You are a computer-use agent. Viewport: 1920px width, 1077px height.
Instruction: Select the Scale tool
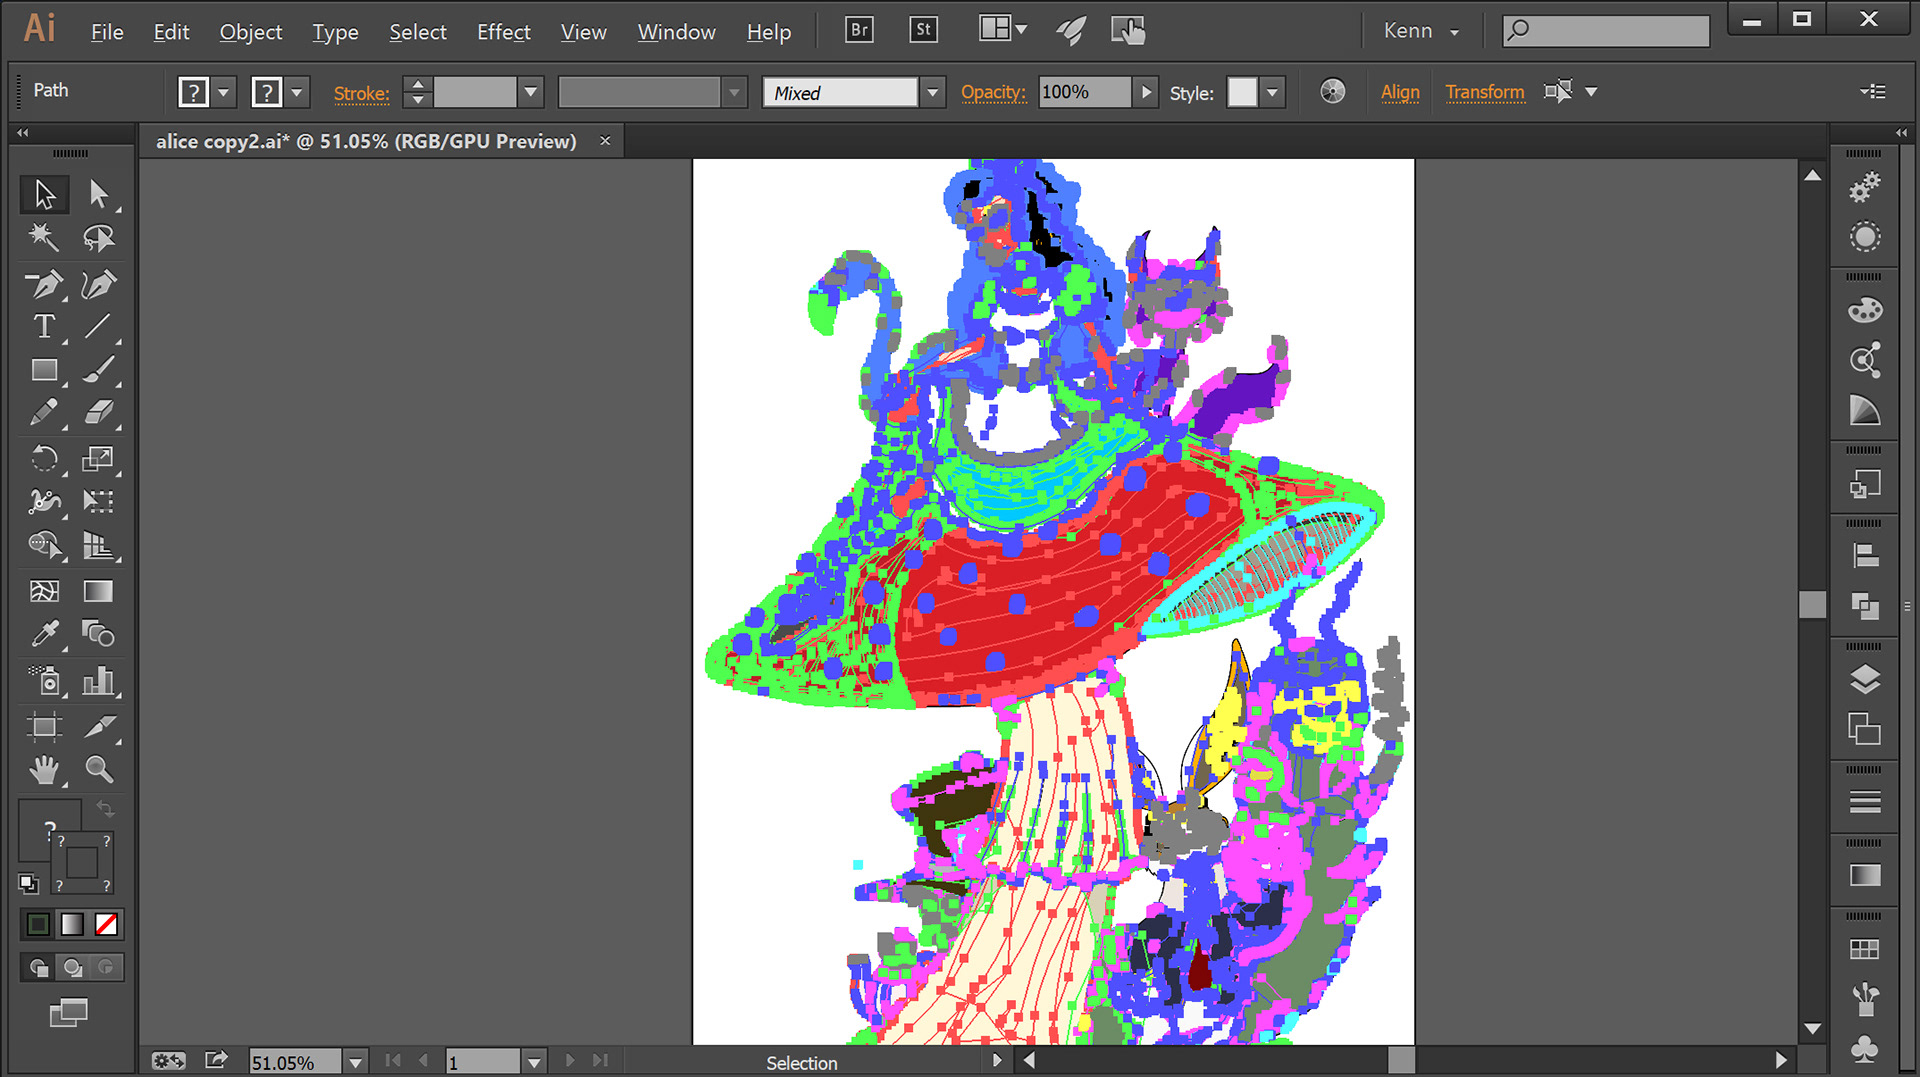click(x=98, y=459)
